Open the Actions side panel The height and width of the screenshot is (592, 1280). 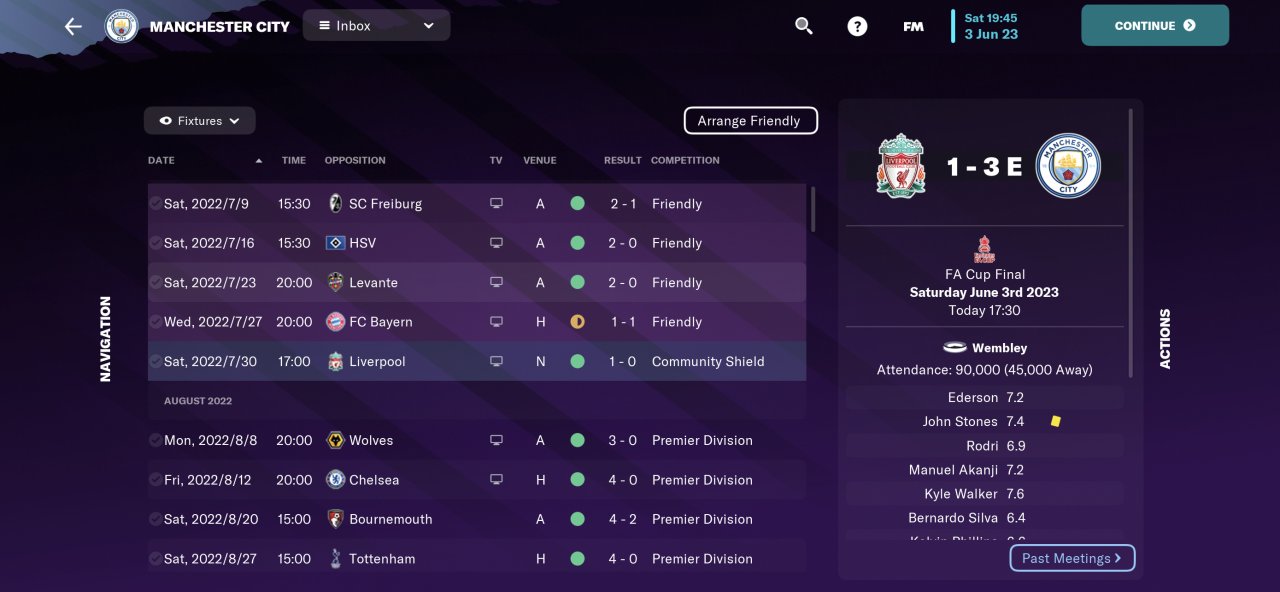pos(1165,339)
